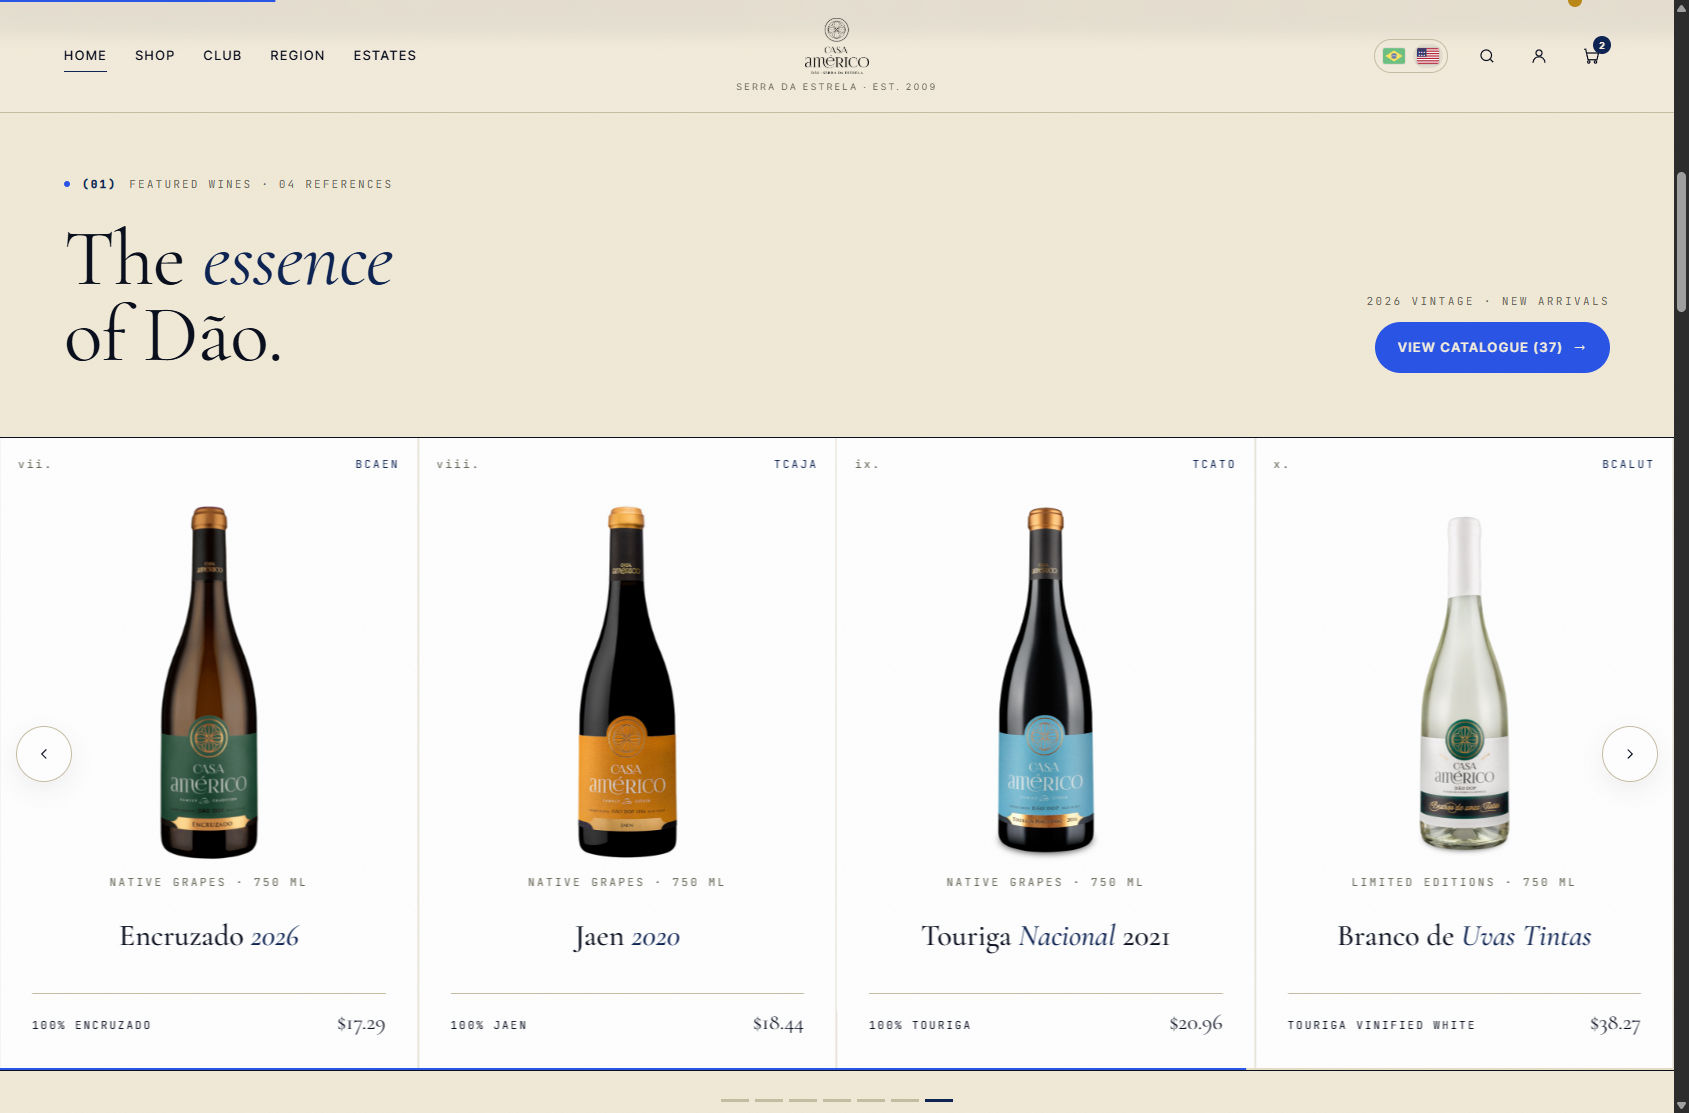Click the $38.27 price

pyautogui.click(x=1615, y=1024)
